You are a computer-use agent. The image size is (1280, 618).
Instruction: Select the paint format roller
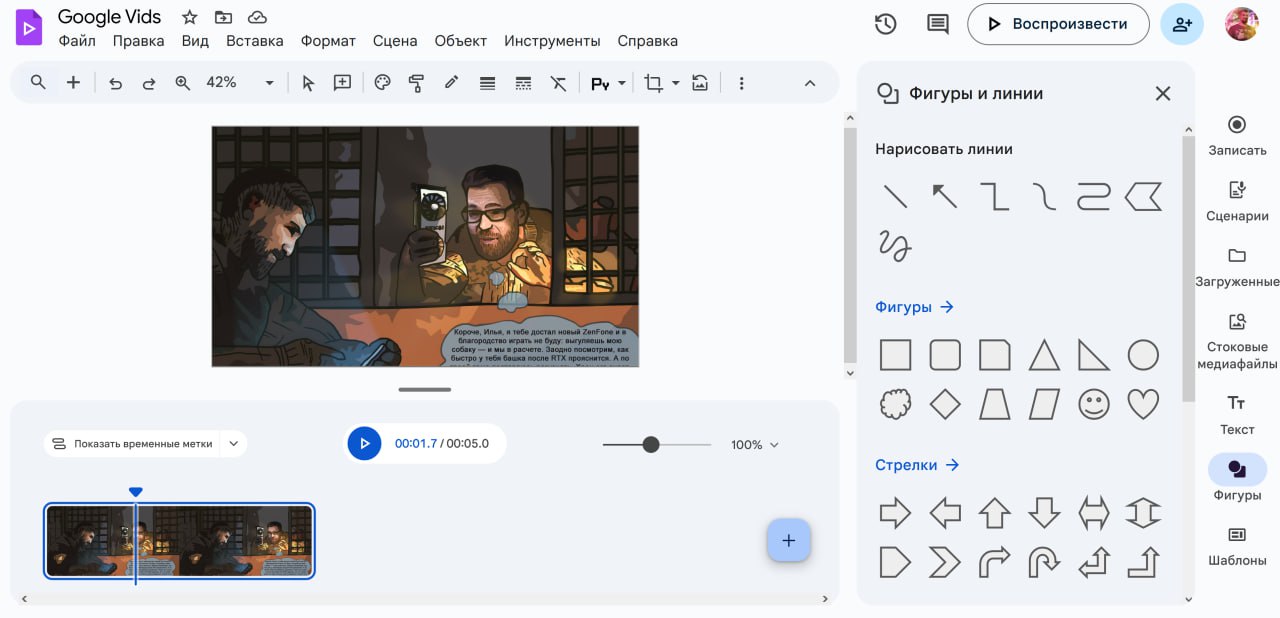[417, 83]
